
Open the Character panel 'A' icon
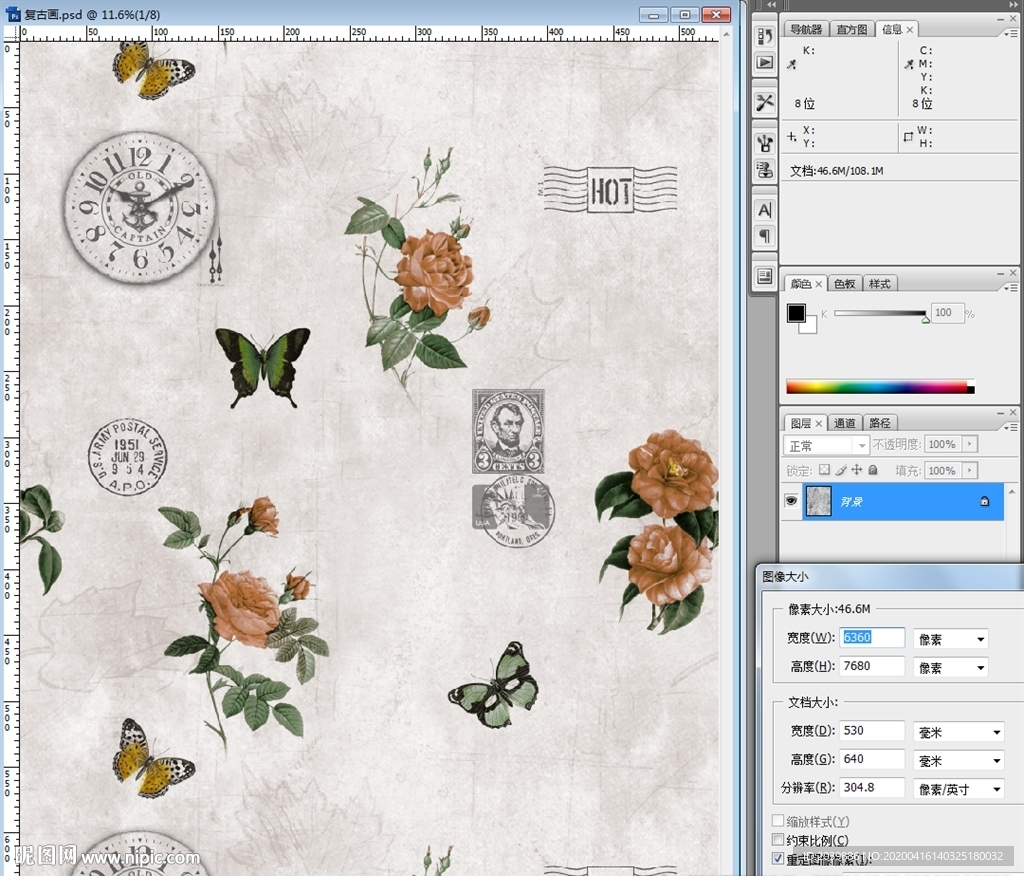(765, 210)
